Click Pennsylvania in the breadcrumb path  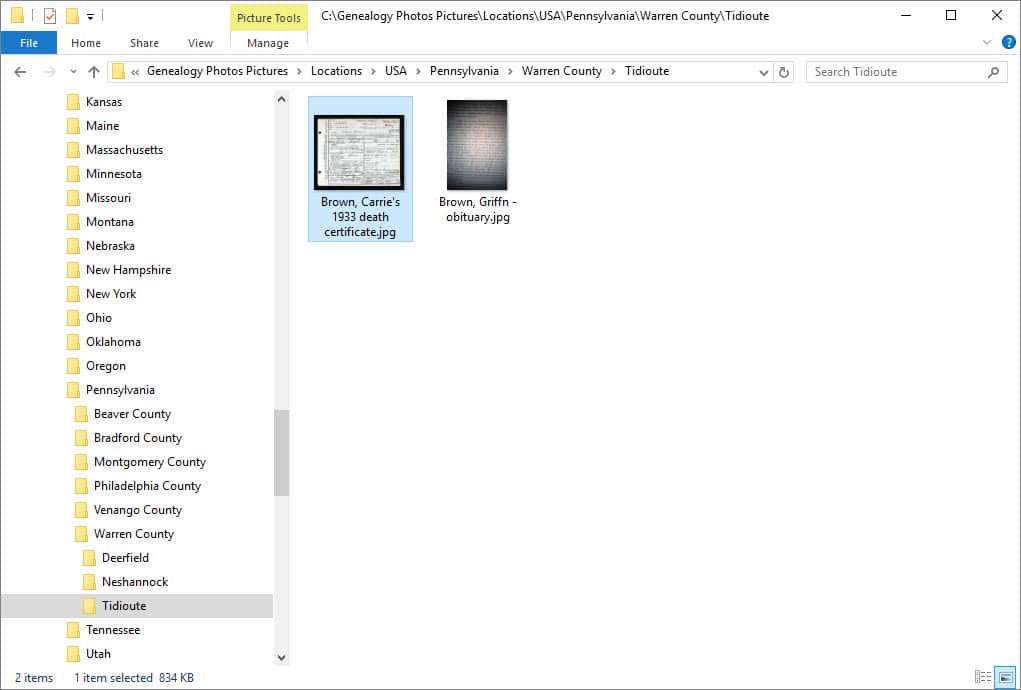click(x=464, y=71)
